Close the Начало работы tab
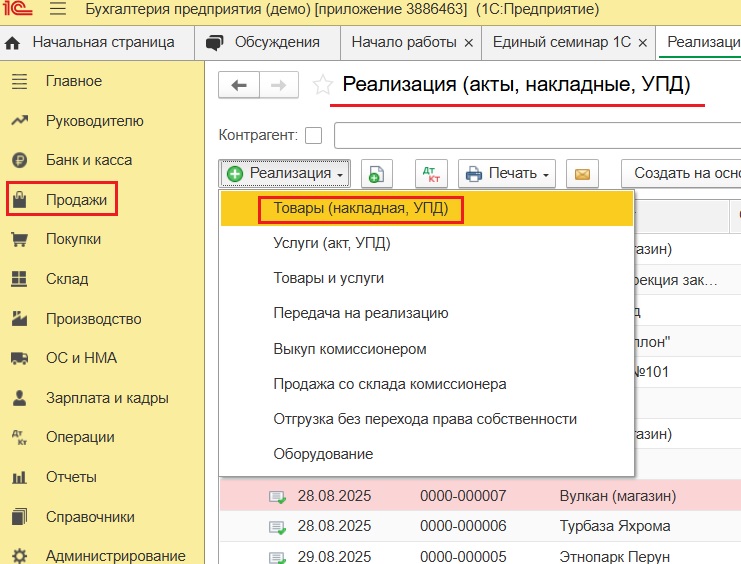 pos(468,43)
